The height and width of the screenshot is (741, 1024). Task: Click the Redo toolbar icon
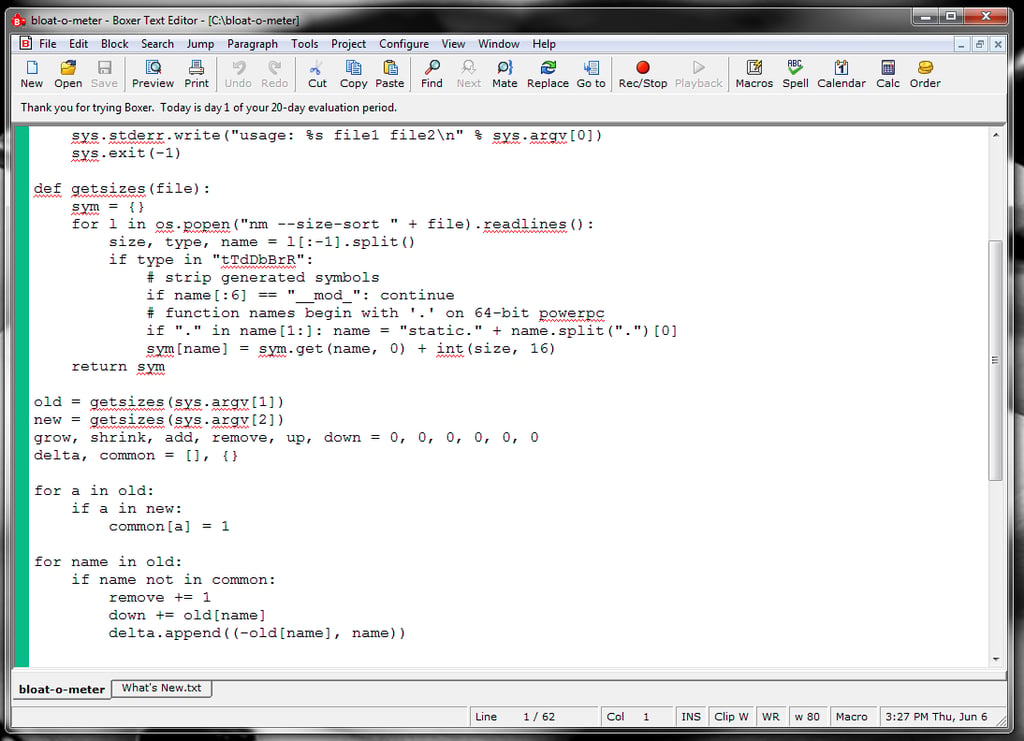[x=274, y=74]
